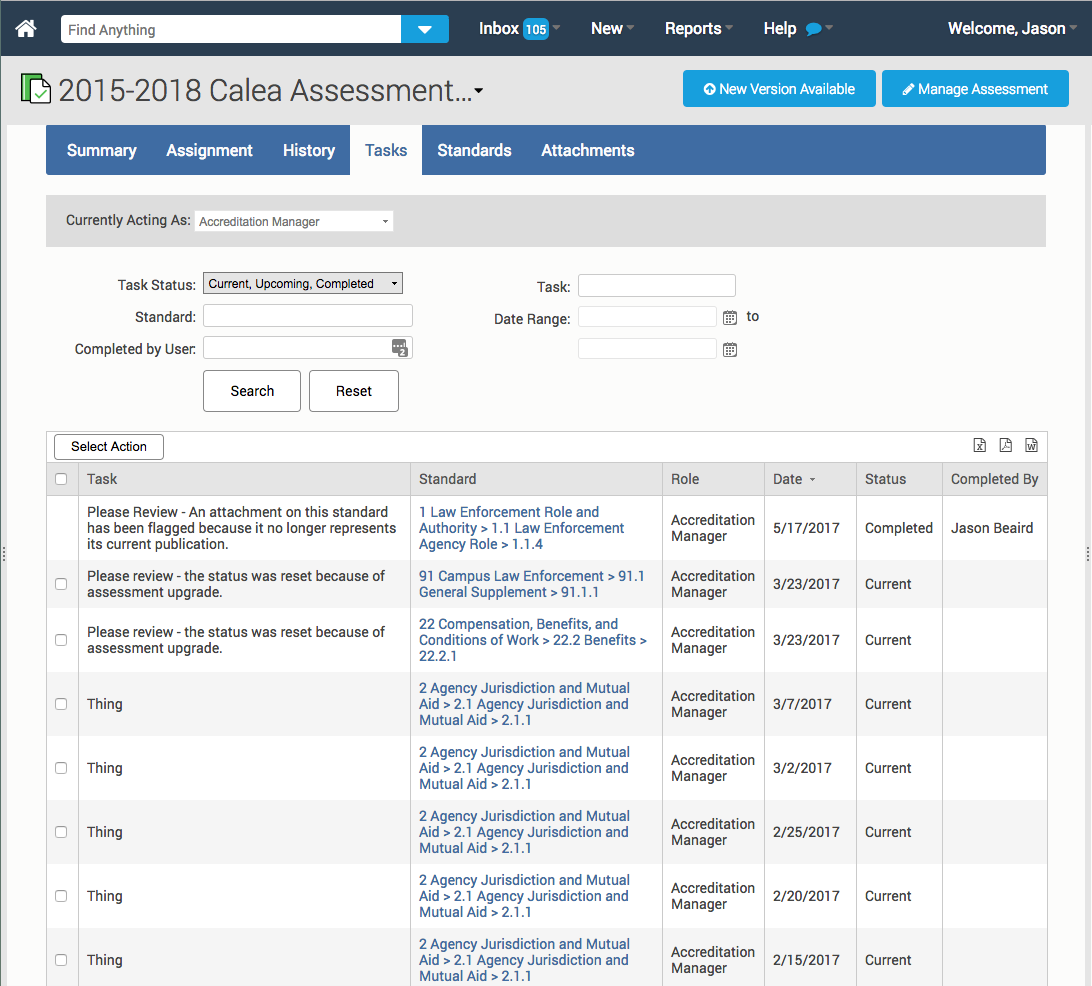Screen dimensions: 1092x986
Task: Switch to the Standards tab
Action: coord(474,150)
